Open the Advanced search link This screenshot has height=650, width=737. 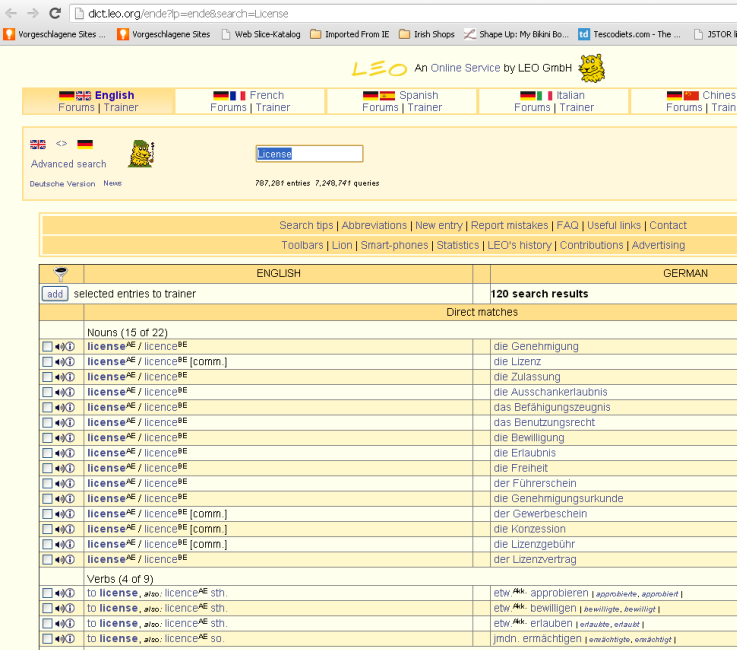(69, 164)
